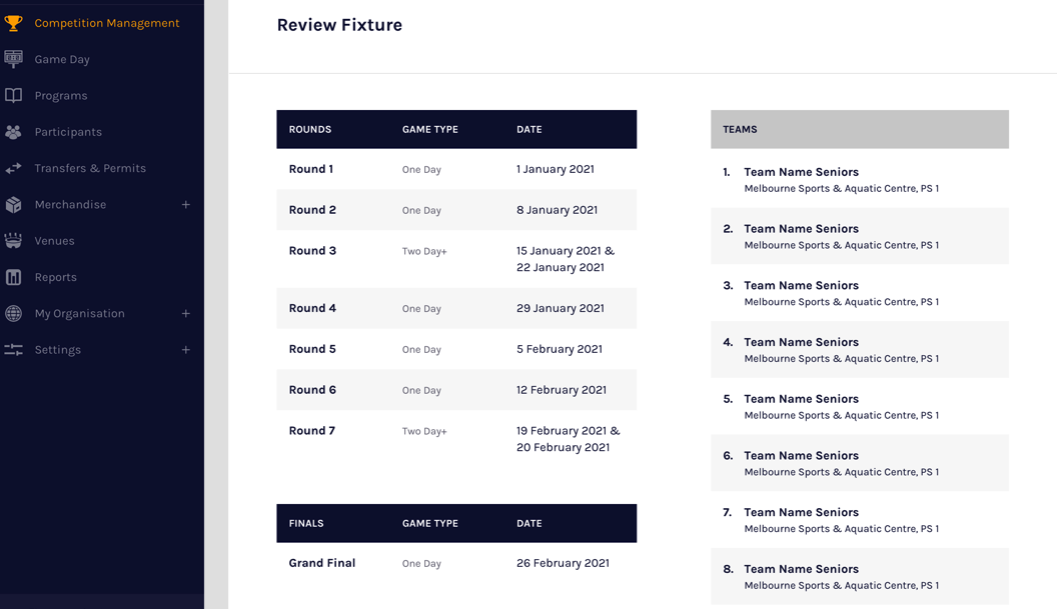Click the Transfers & Permits arrows icon
Viewport: 1057px width, 609px height.
coord(13,168)
